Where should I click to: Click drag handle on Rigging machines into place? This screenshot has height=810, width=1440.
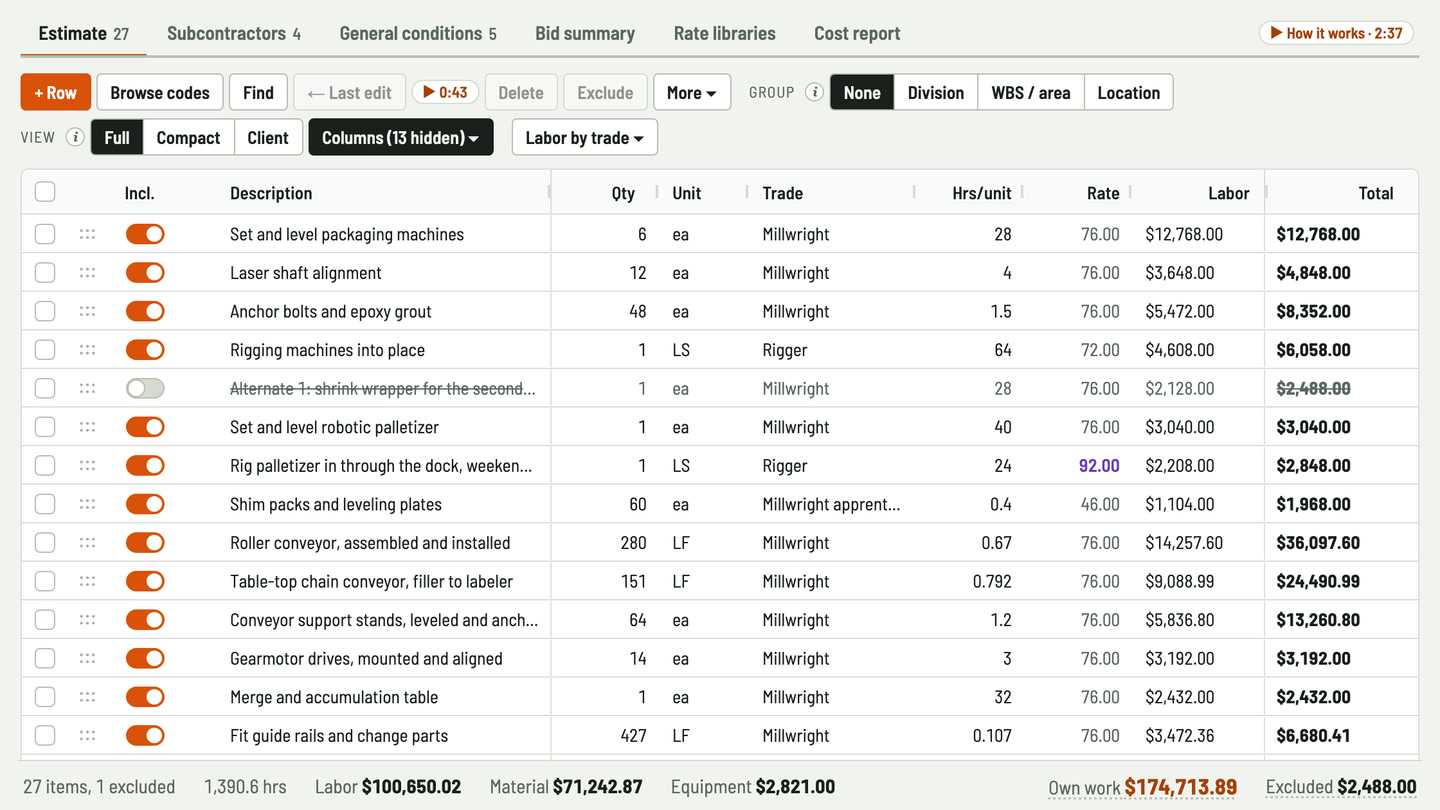tap(87, 350)
